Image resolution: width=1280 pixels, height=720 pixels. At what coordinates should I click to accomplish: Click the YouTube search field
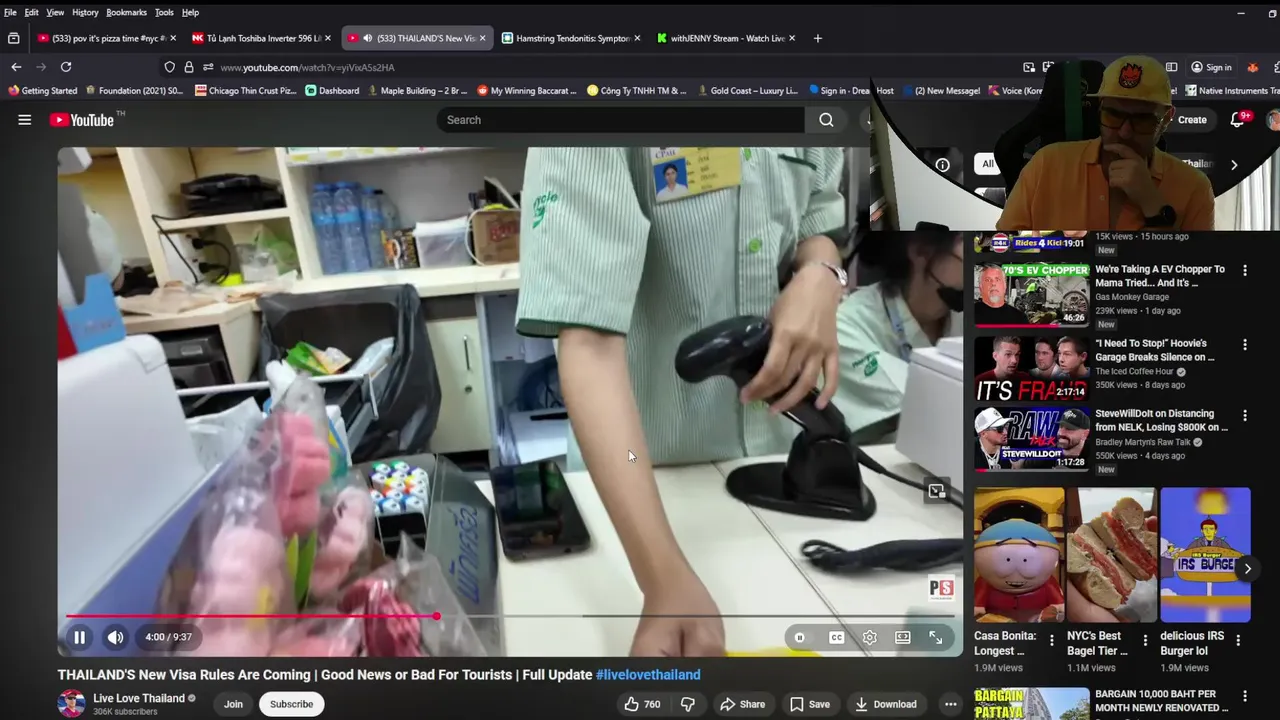tap(620, 120)
